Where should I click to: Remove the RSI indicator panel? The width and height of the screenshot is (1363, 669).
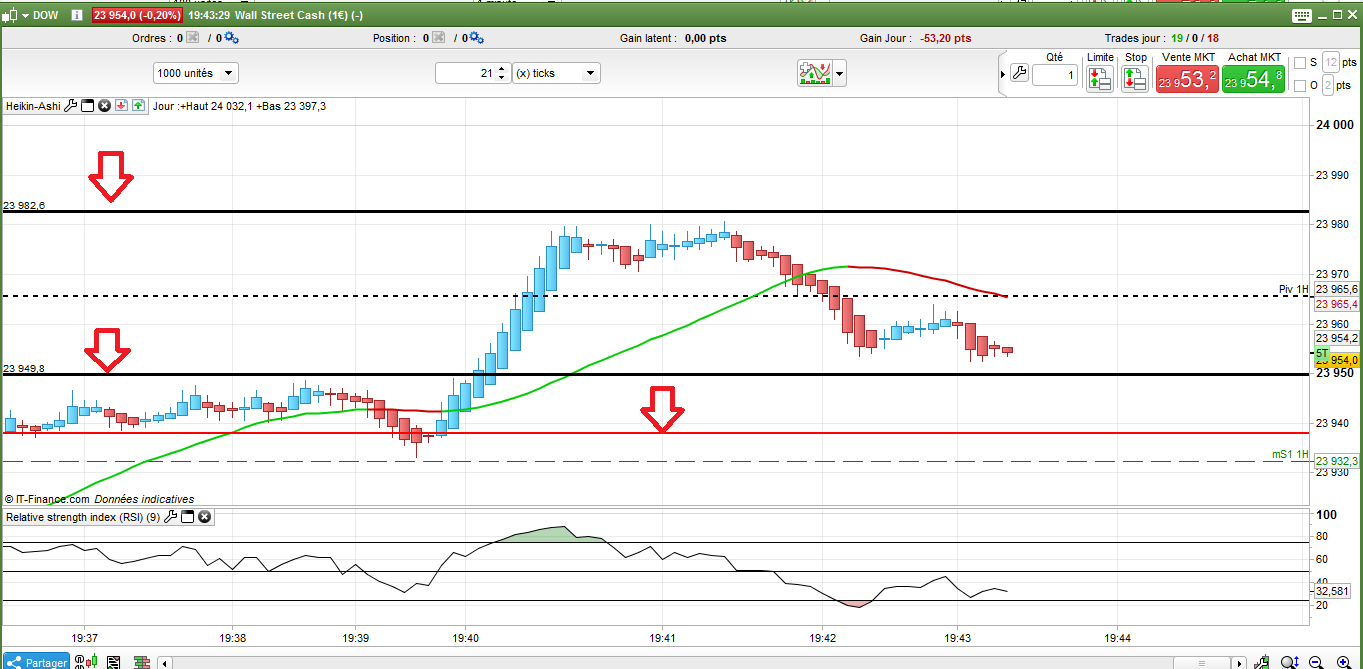coord(204,517)
